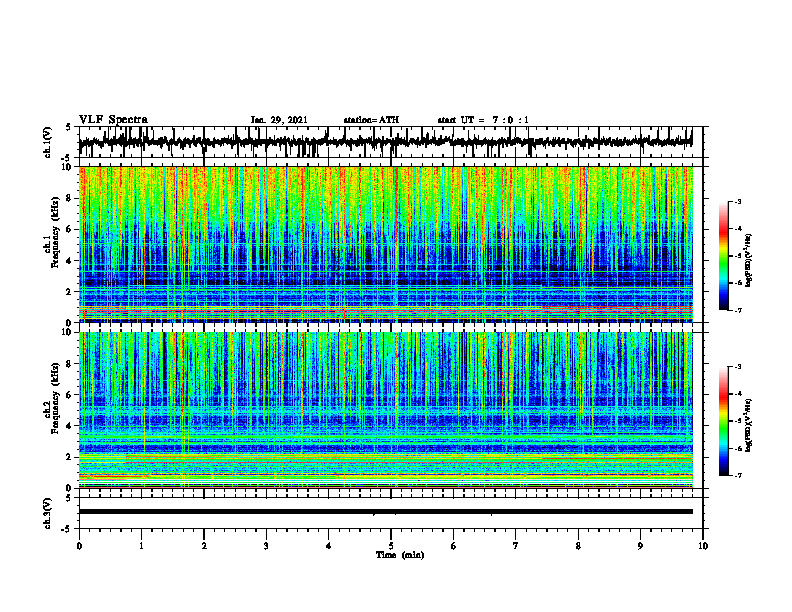Click the ch.2 spectrogram color scale bar
792x612 pixels.
click(x=724, y=421)
